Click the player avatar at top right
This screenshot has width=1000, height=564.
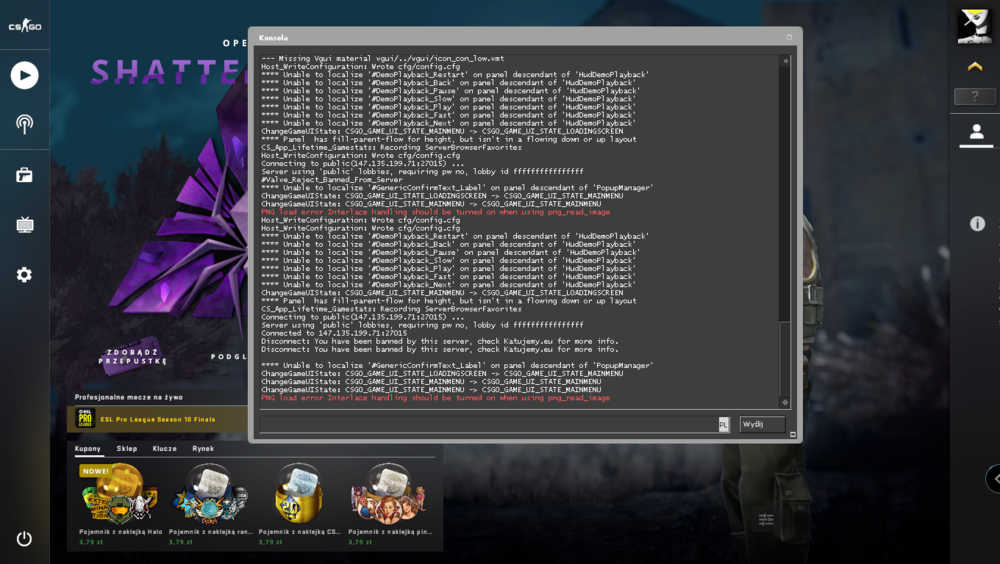tap(974, 26)
